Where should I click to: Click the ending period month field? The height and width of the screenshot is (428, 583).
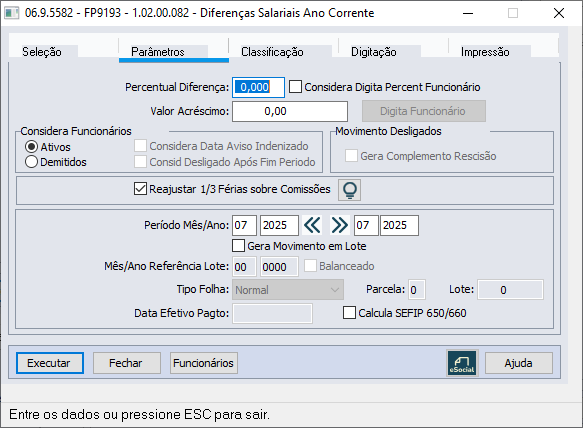click(x=366, y=225)
